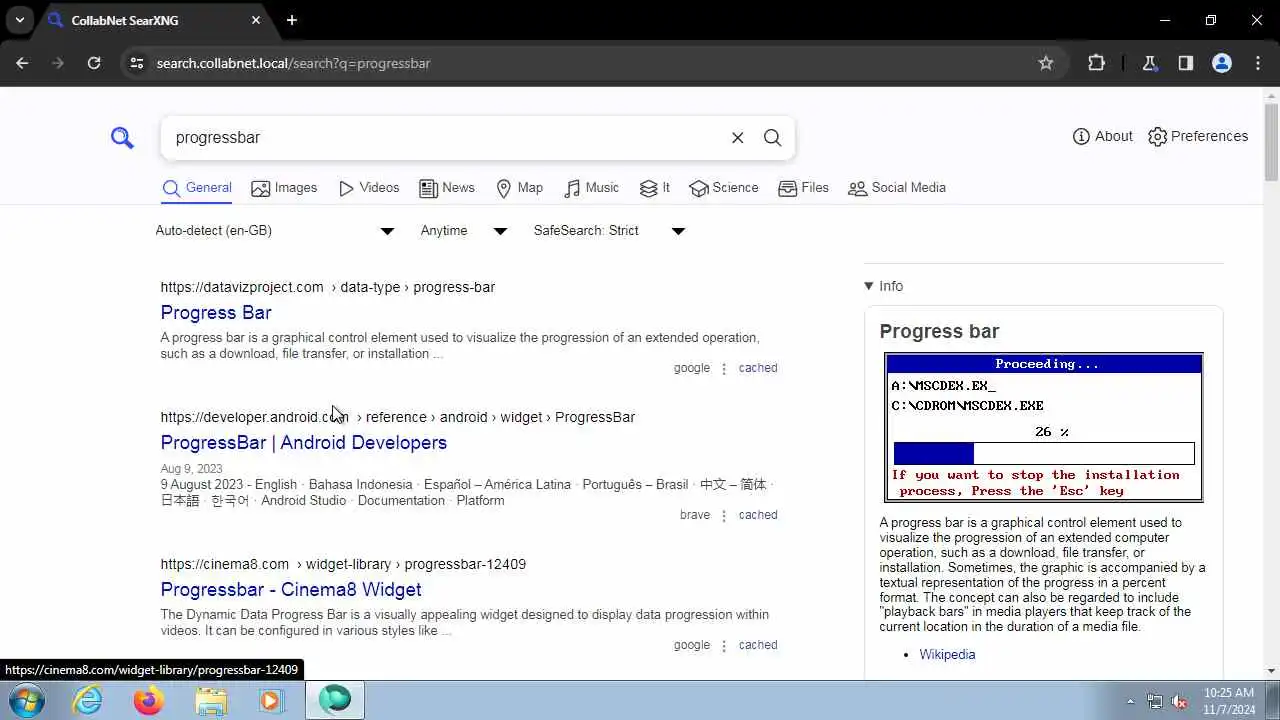Open search Preferences
Viewport: 1280px width, 720px height.
tap(1198, 136)
